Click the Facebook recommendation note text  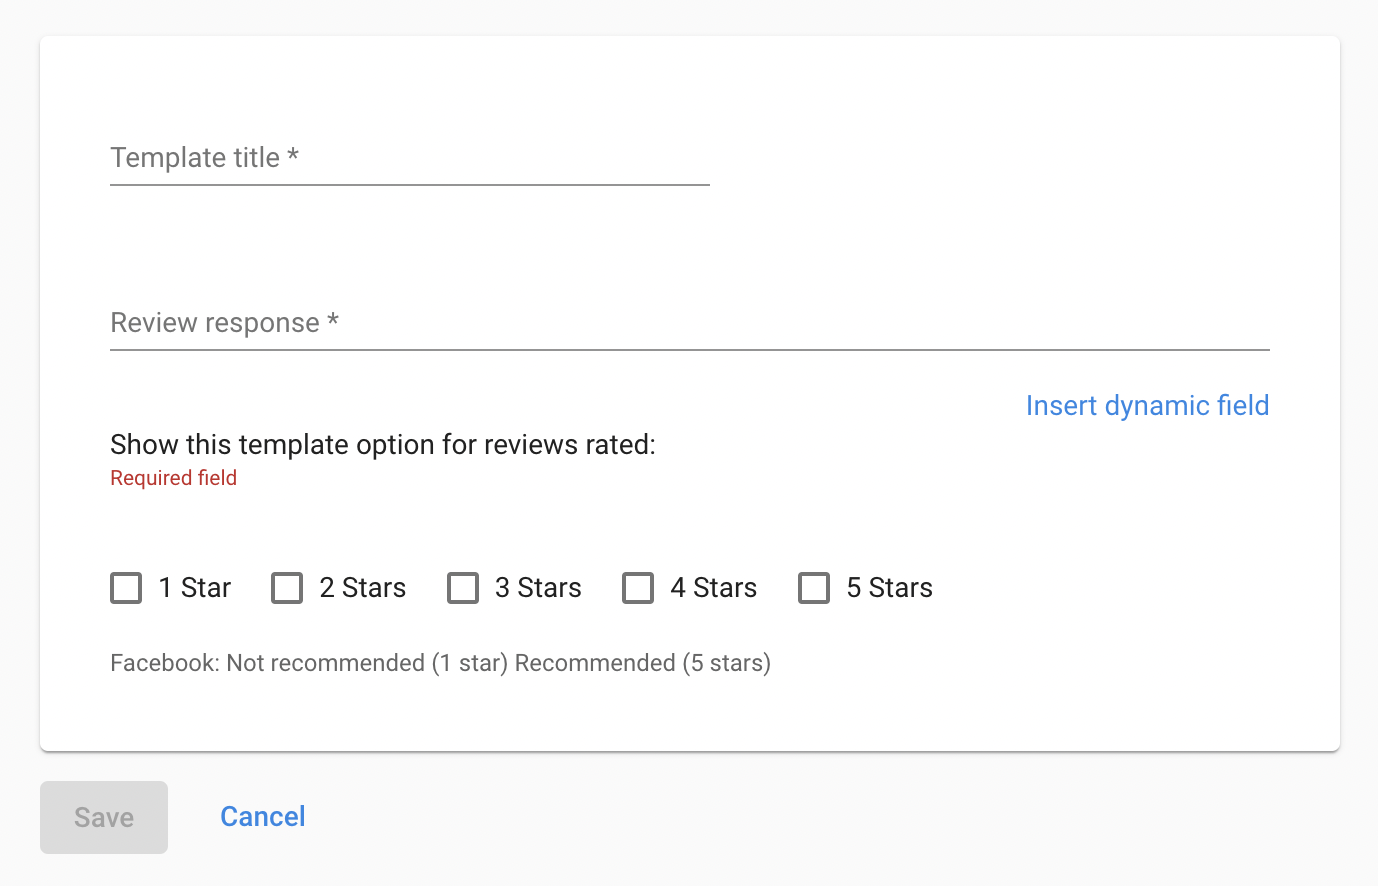pyautogui.click(x=440, y=663)
